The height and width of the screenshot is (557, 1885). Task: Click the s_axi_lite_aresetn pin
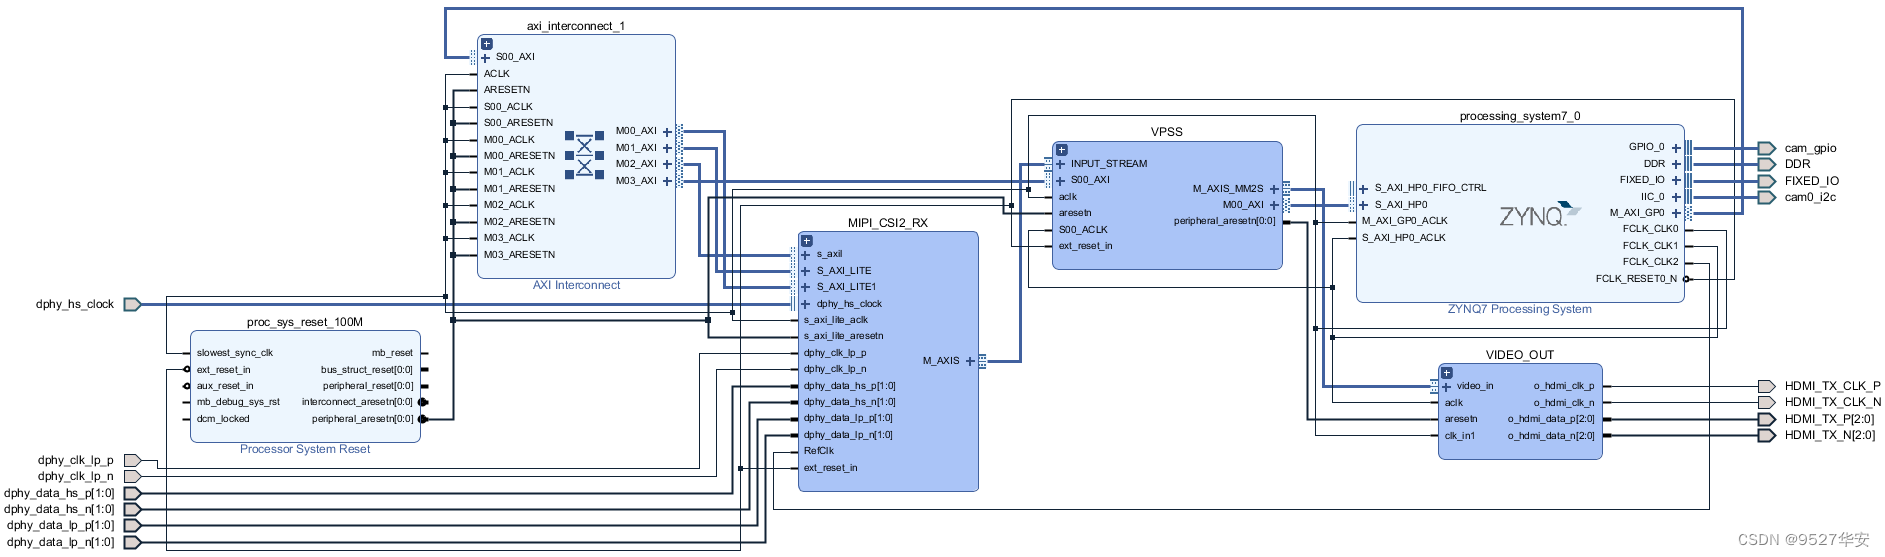coord(844,336)
